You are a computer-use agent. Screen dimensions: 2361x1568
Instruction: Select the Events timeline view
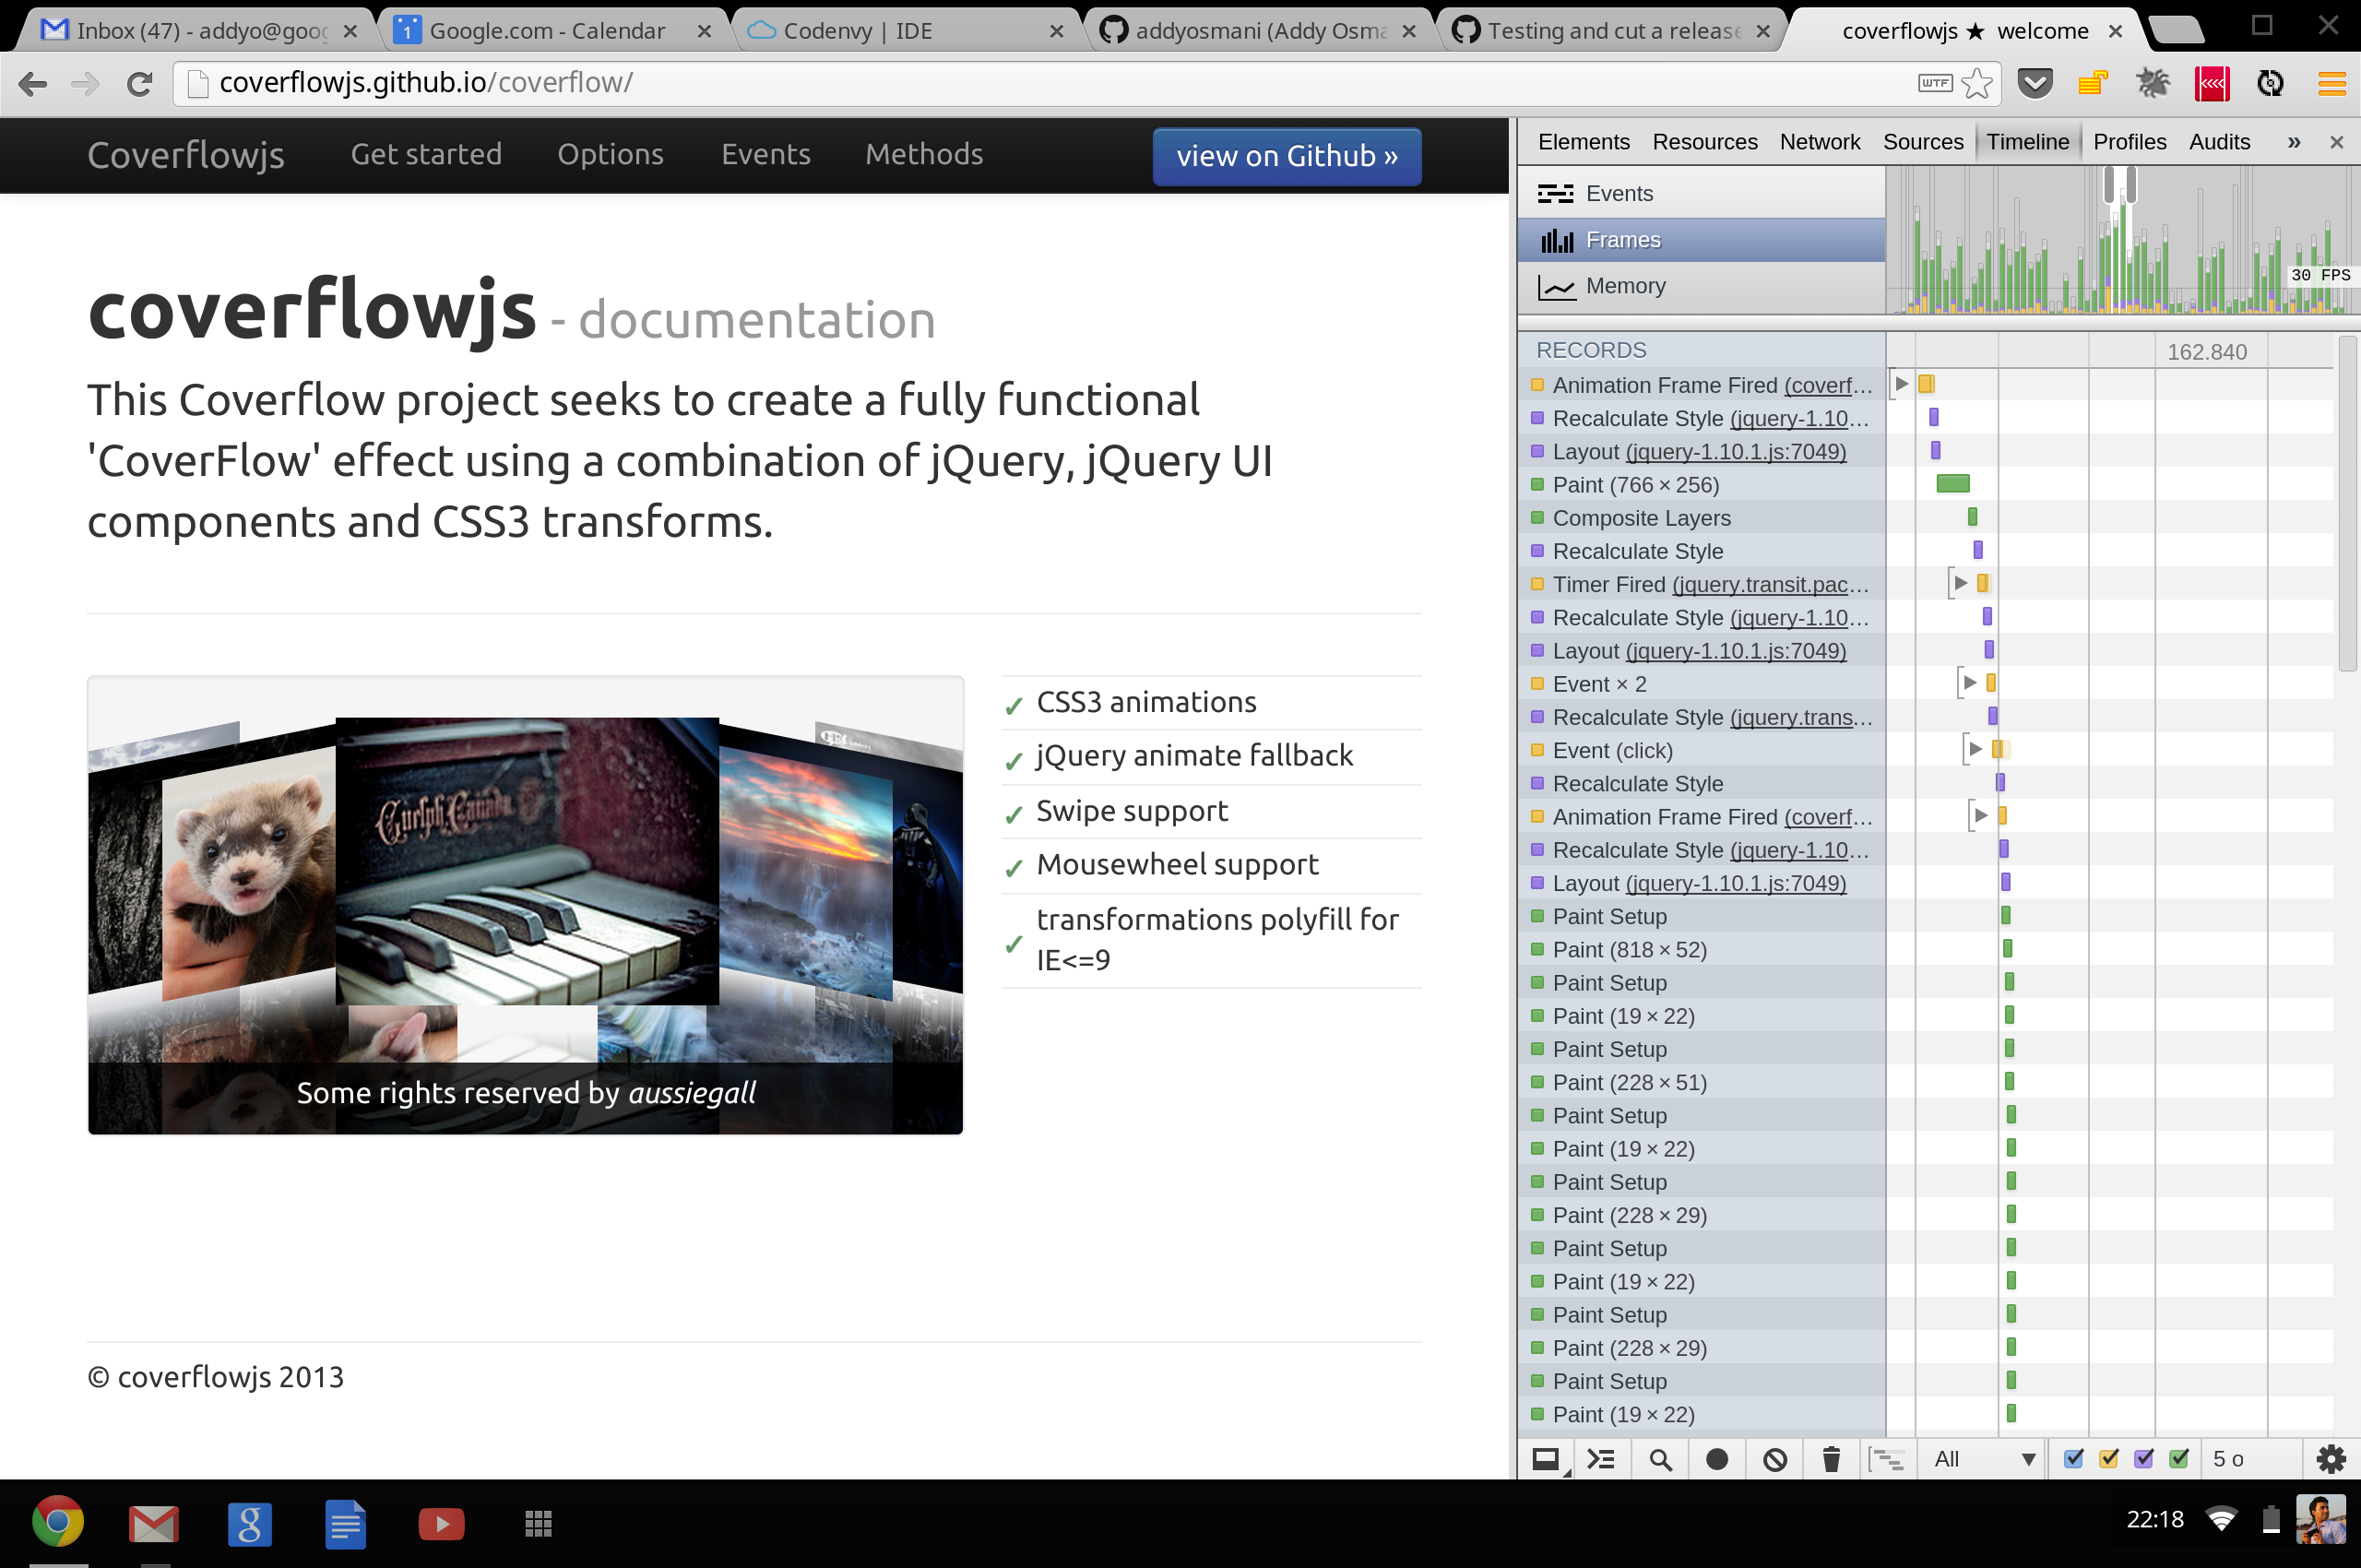pyautogui.click(x=1701, y=194)
